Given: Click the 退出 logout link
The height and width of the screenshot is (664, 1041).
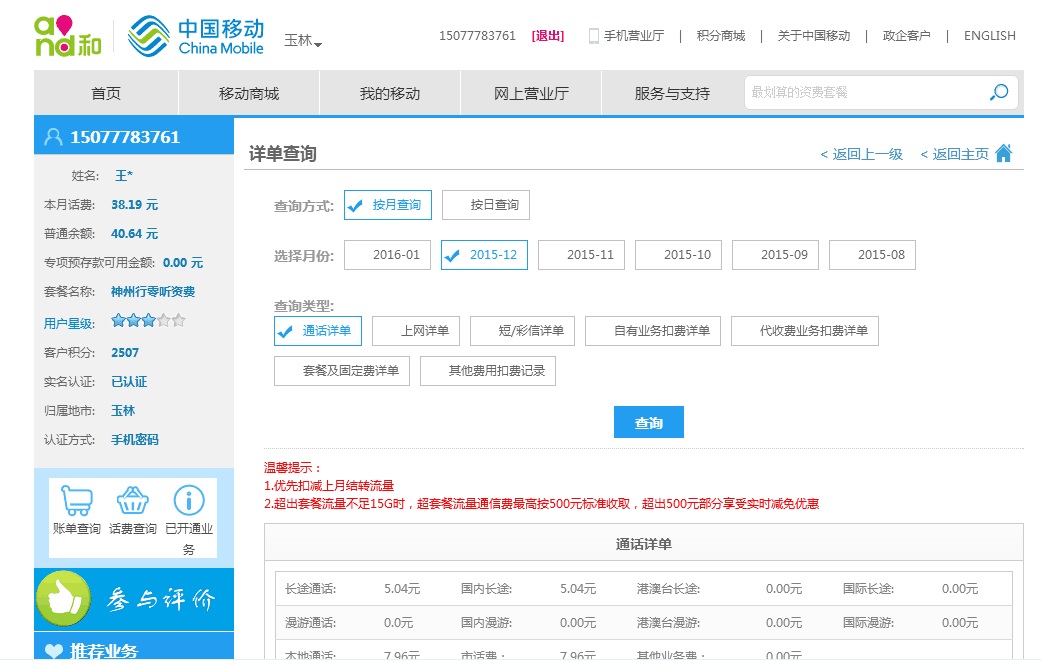Looking at the screenshot, I should click(x=548, y=36).
